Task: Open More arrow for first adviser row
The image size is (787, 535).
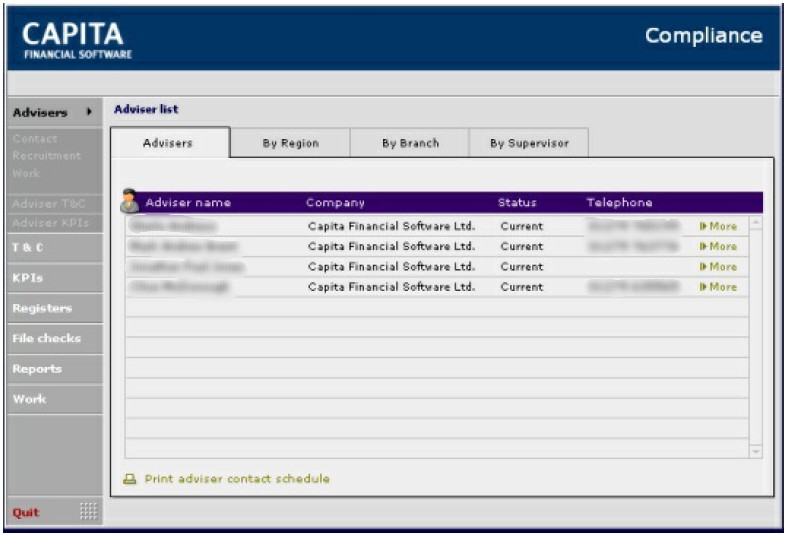Action: coord(703,226)
